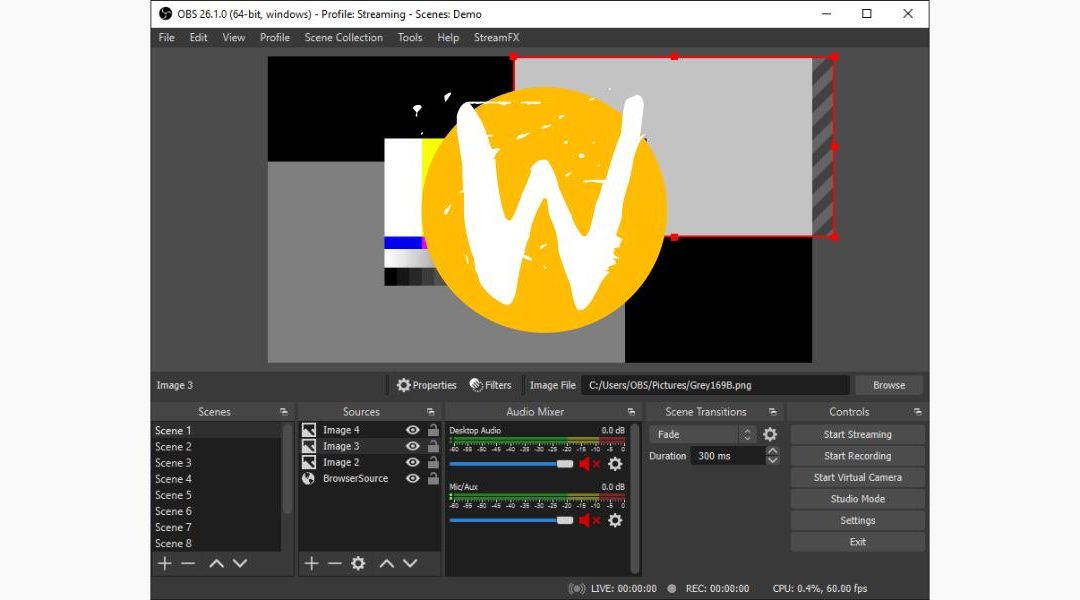Open the Scene Collection menu
This screenshot has height=600, width=1080.
click(343, 38)
